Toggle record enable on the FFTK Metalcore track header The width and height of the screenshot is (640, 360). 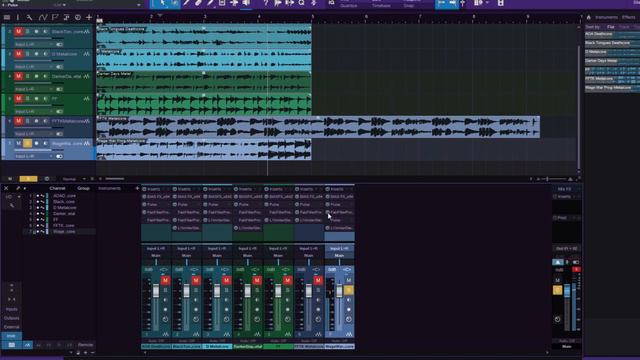pyautogui.click(x=36, y=121)
